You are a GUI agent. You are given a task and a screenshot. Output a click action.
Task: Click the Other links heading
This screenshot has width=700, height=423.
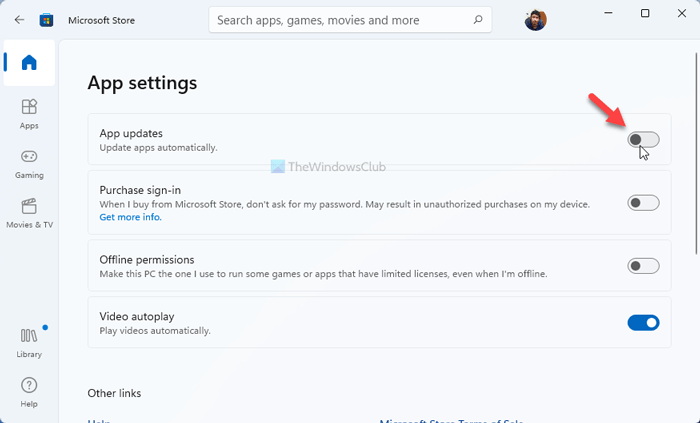click(114, 393)
